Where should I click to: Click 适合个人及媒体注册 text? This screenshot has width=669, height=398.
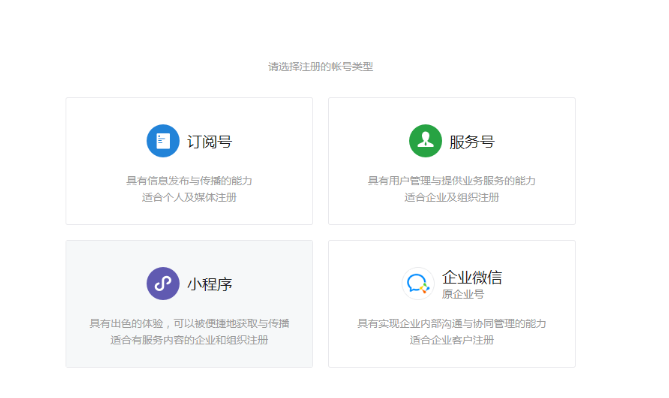pos(189,198)
